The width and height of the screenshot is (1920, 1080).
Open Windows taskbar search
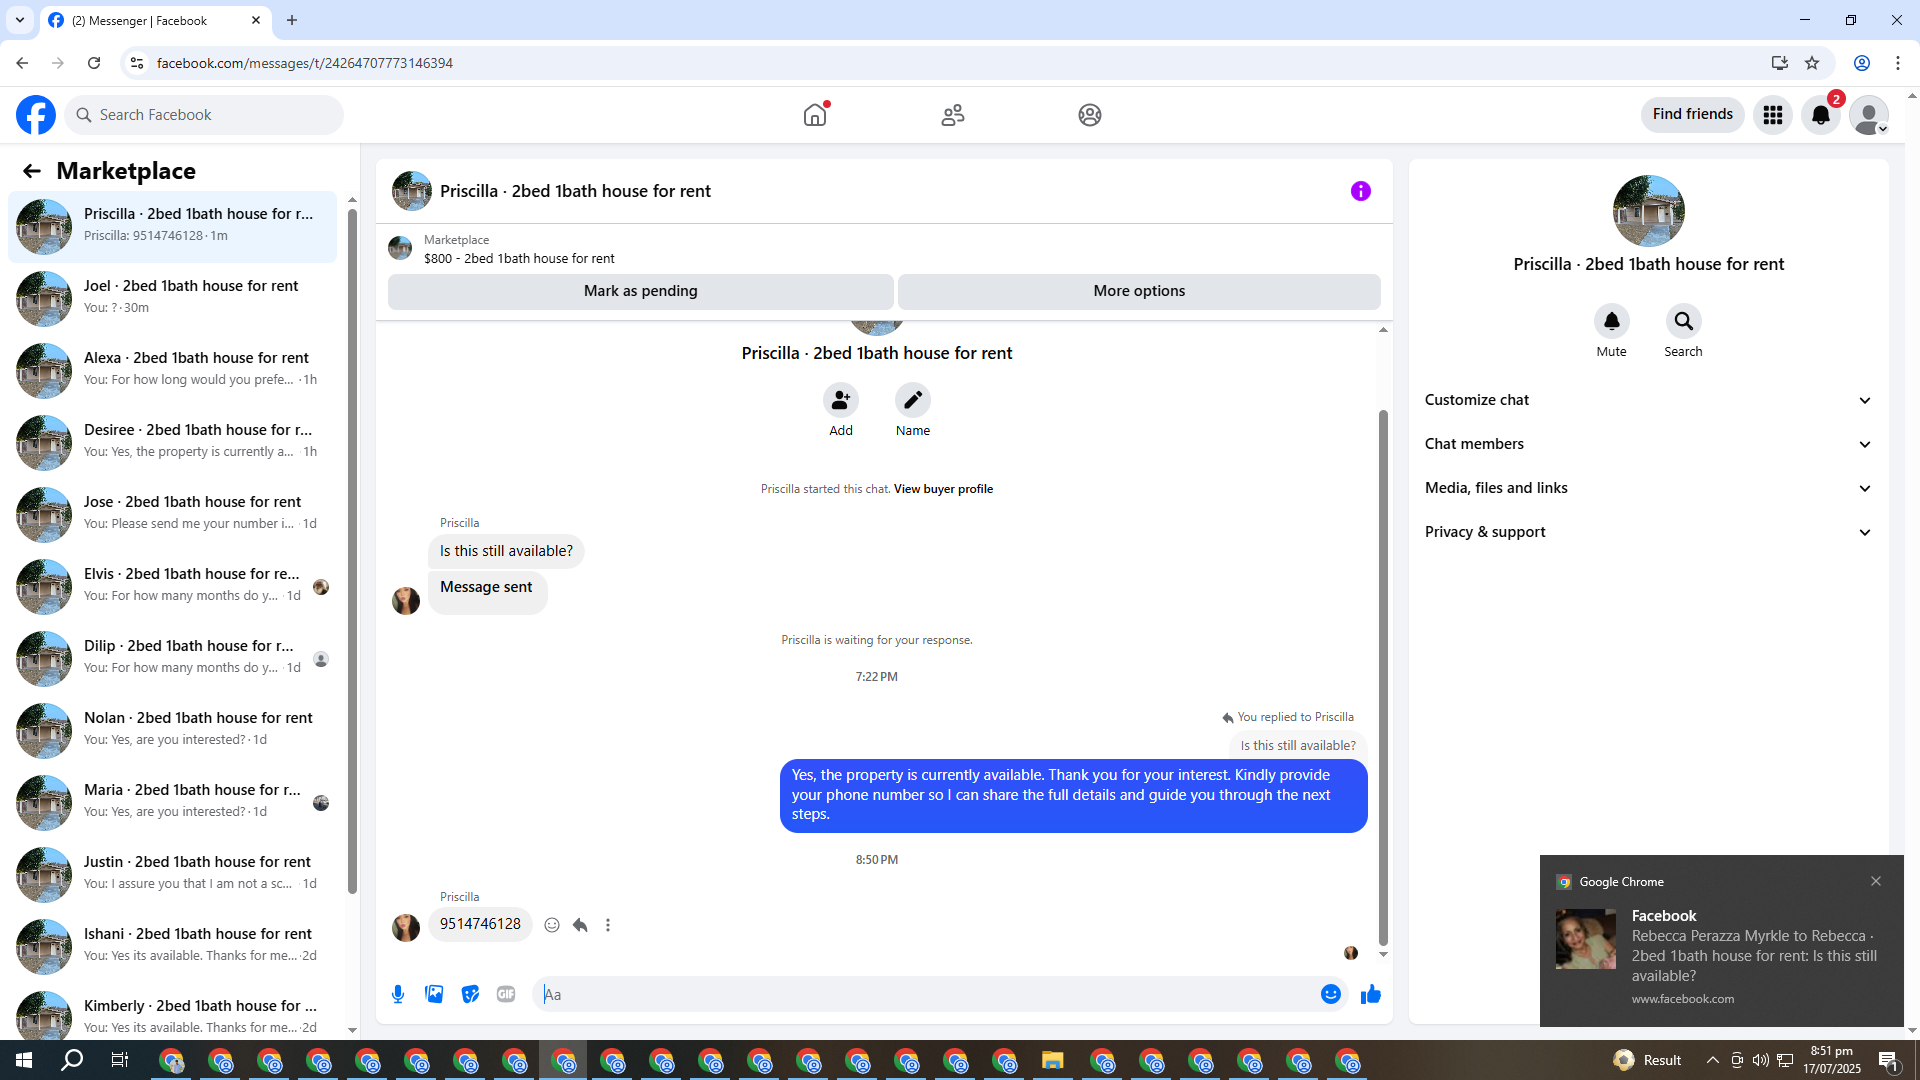point(72,1060)
